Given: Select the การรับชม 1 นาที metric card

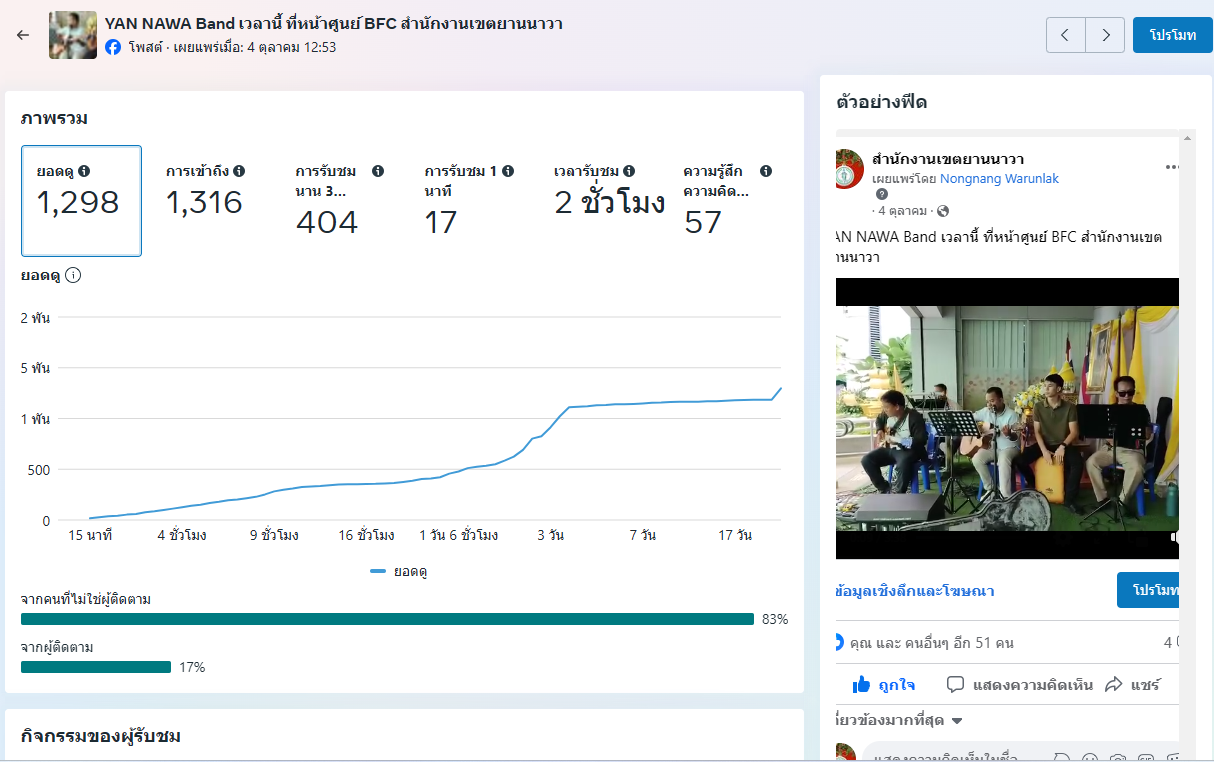Looking at the screenshot, I should coord(468,201).
